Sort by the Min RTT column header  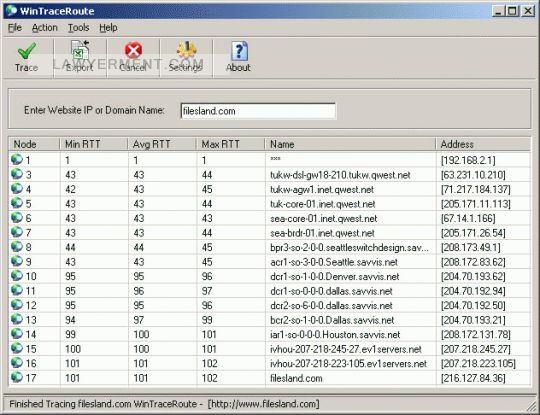[94, 144]
